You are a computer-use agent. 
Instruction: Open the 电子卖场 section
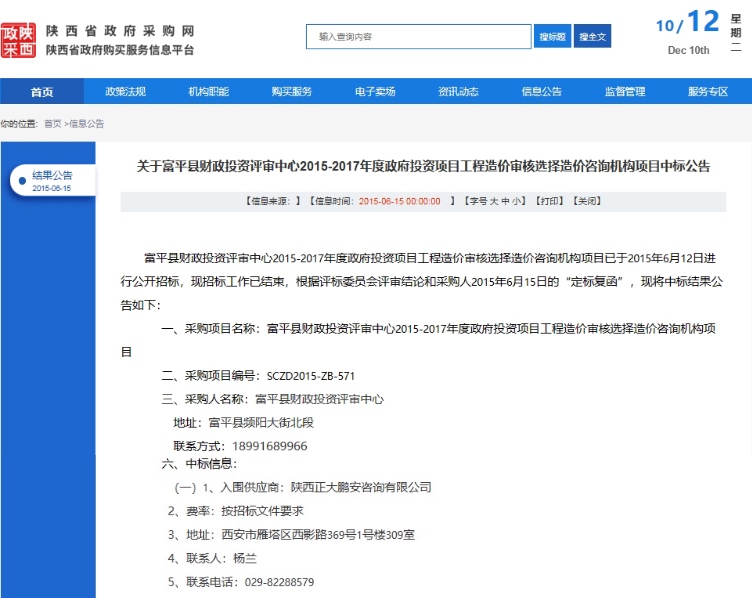click(x=374, y=92)
